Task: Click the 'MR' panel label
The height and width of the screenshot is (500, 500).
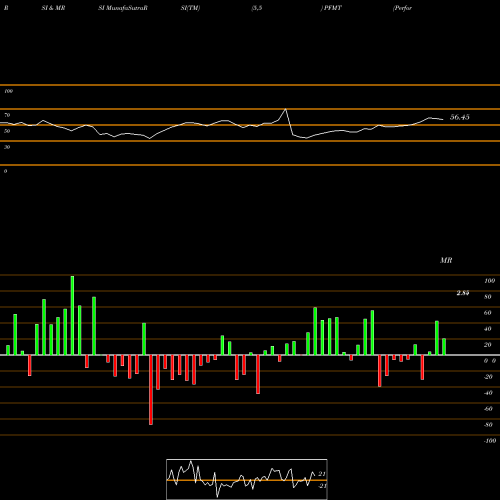Action: tap(446, 260)
